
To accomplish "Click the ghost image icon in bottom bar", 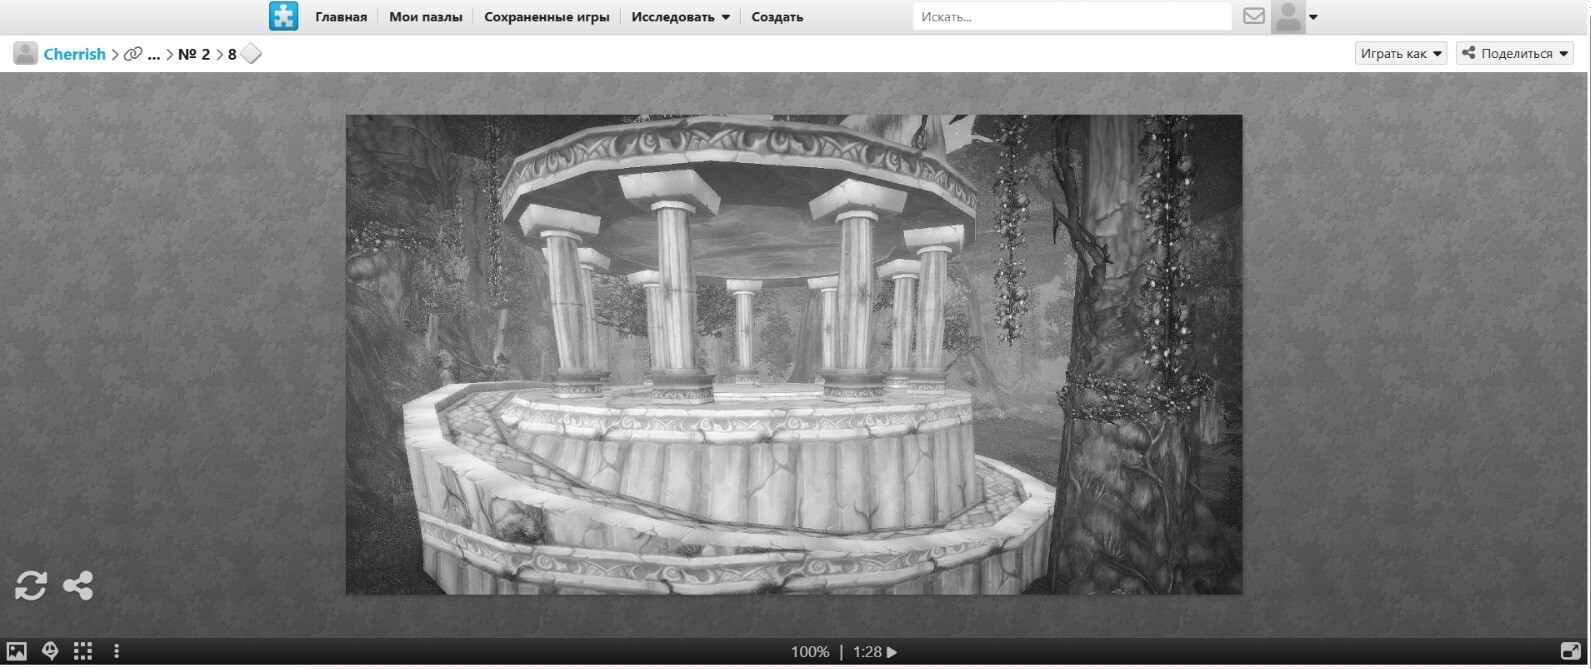I will pyautogui.click(x=50, y=651).
